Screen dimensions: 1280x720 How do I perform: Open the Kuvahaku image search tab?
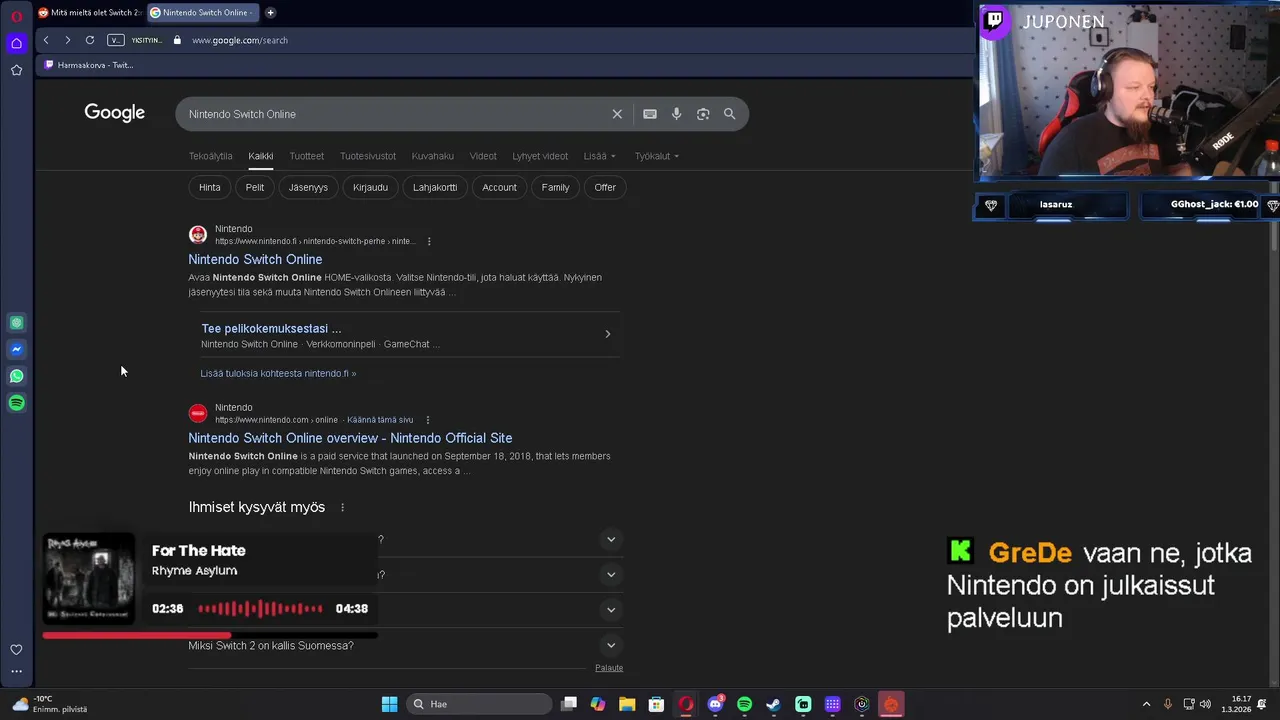point(433,156)
